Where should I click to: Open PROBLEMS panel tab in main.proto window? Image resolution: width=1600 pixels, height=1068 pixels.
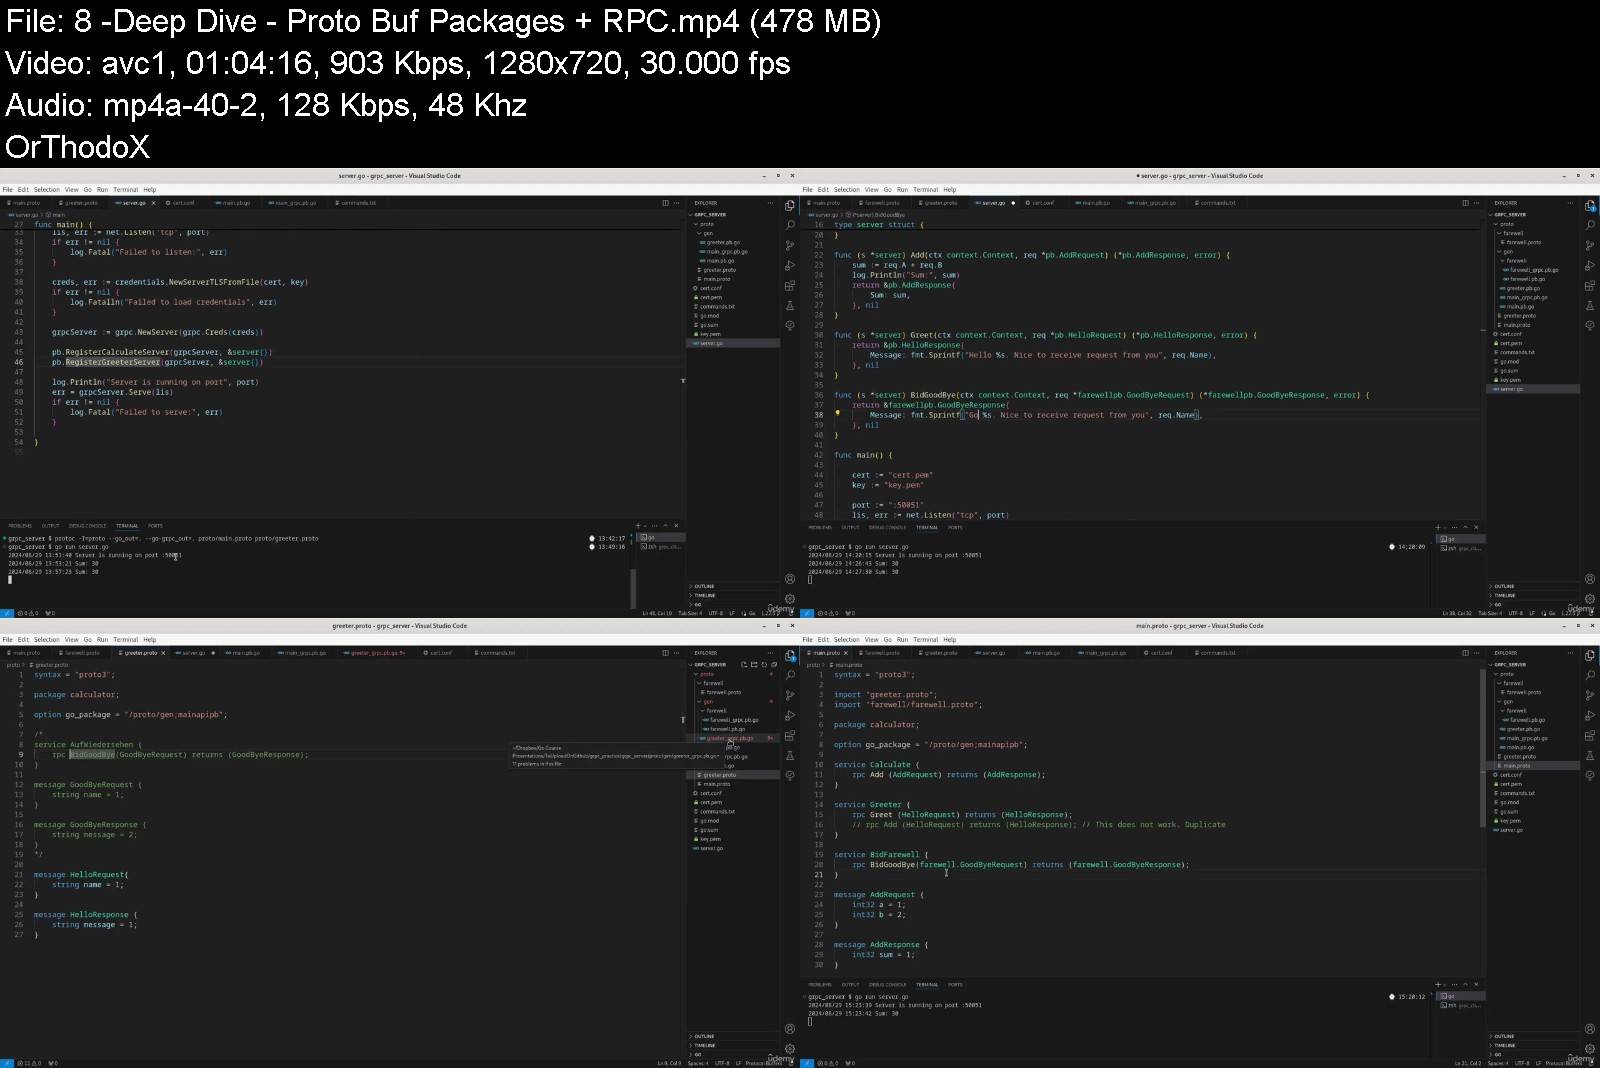pos(820,984)
